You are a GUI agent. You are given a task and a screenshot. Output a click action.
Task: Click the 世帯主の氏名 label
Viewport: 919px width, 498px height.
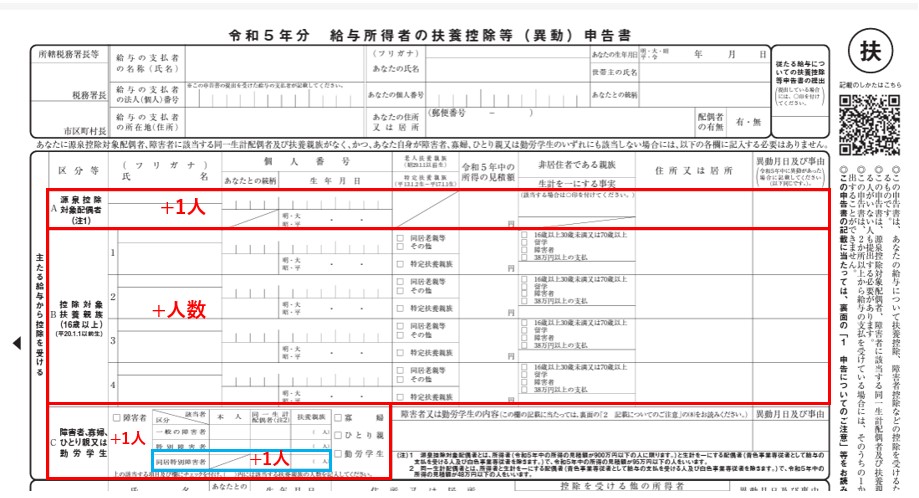click(614, 73)
